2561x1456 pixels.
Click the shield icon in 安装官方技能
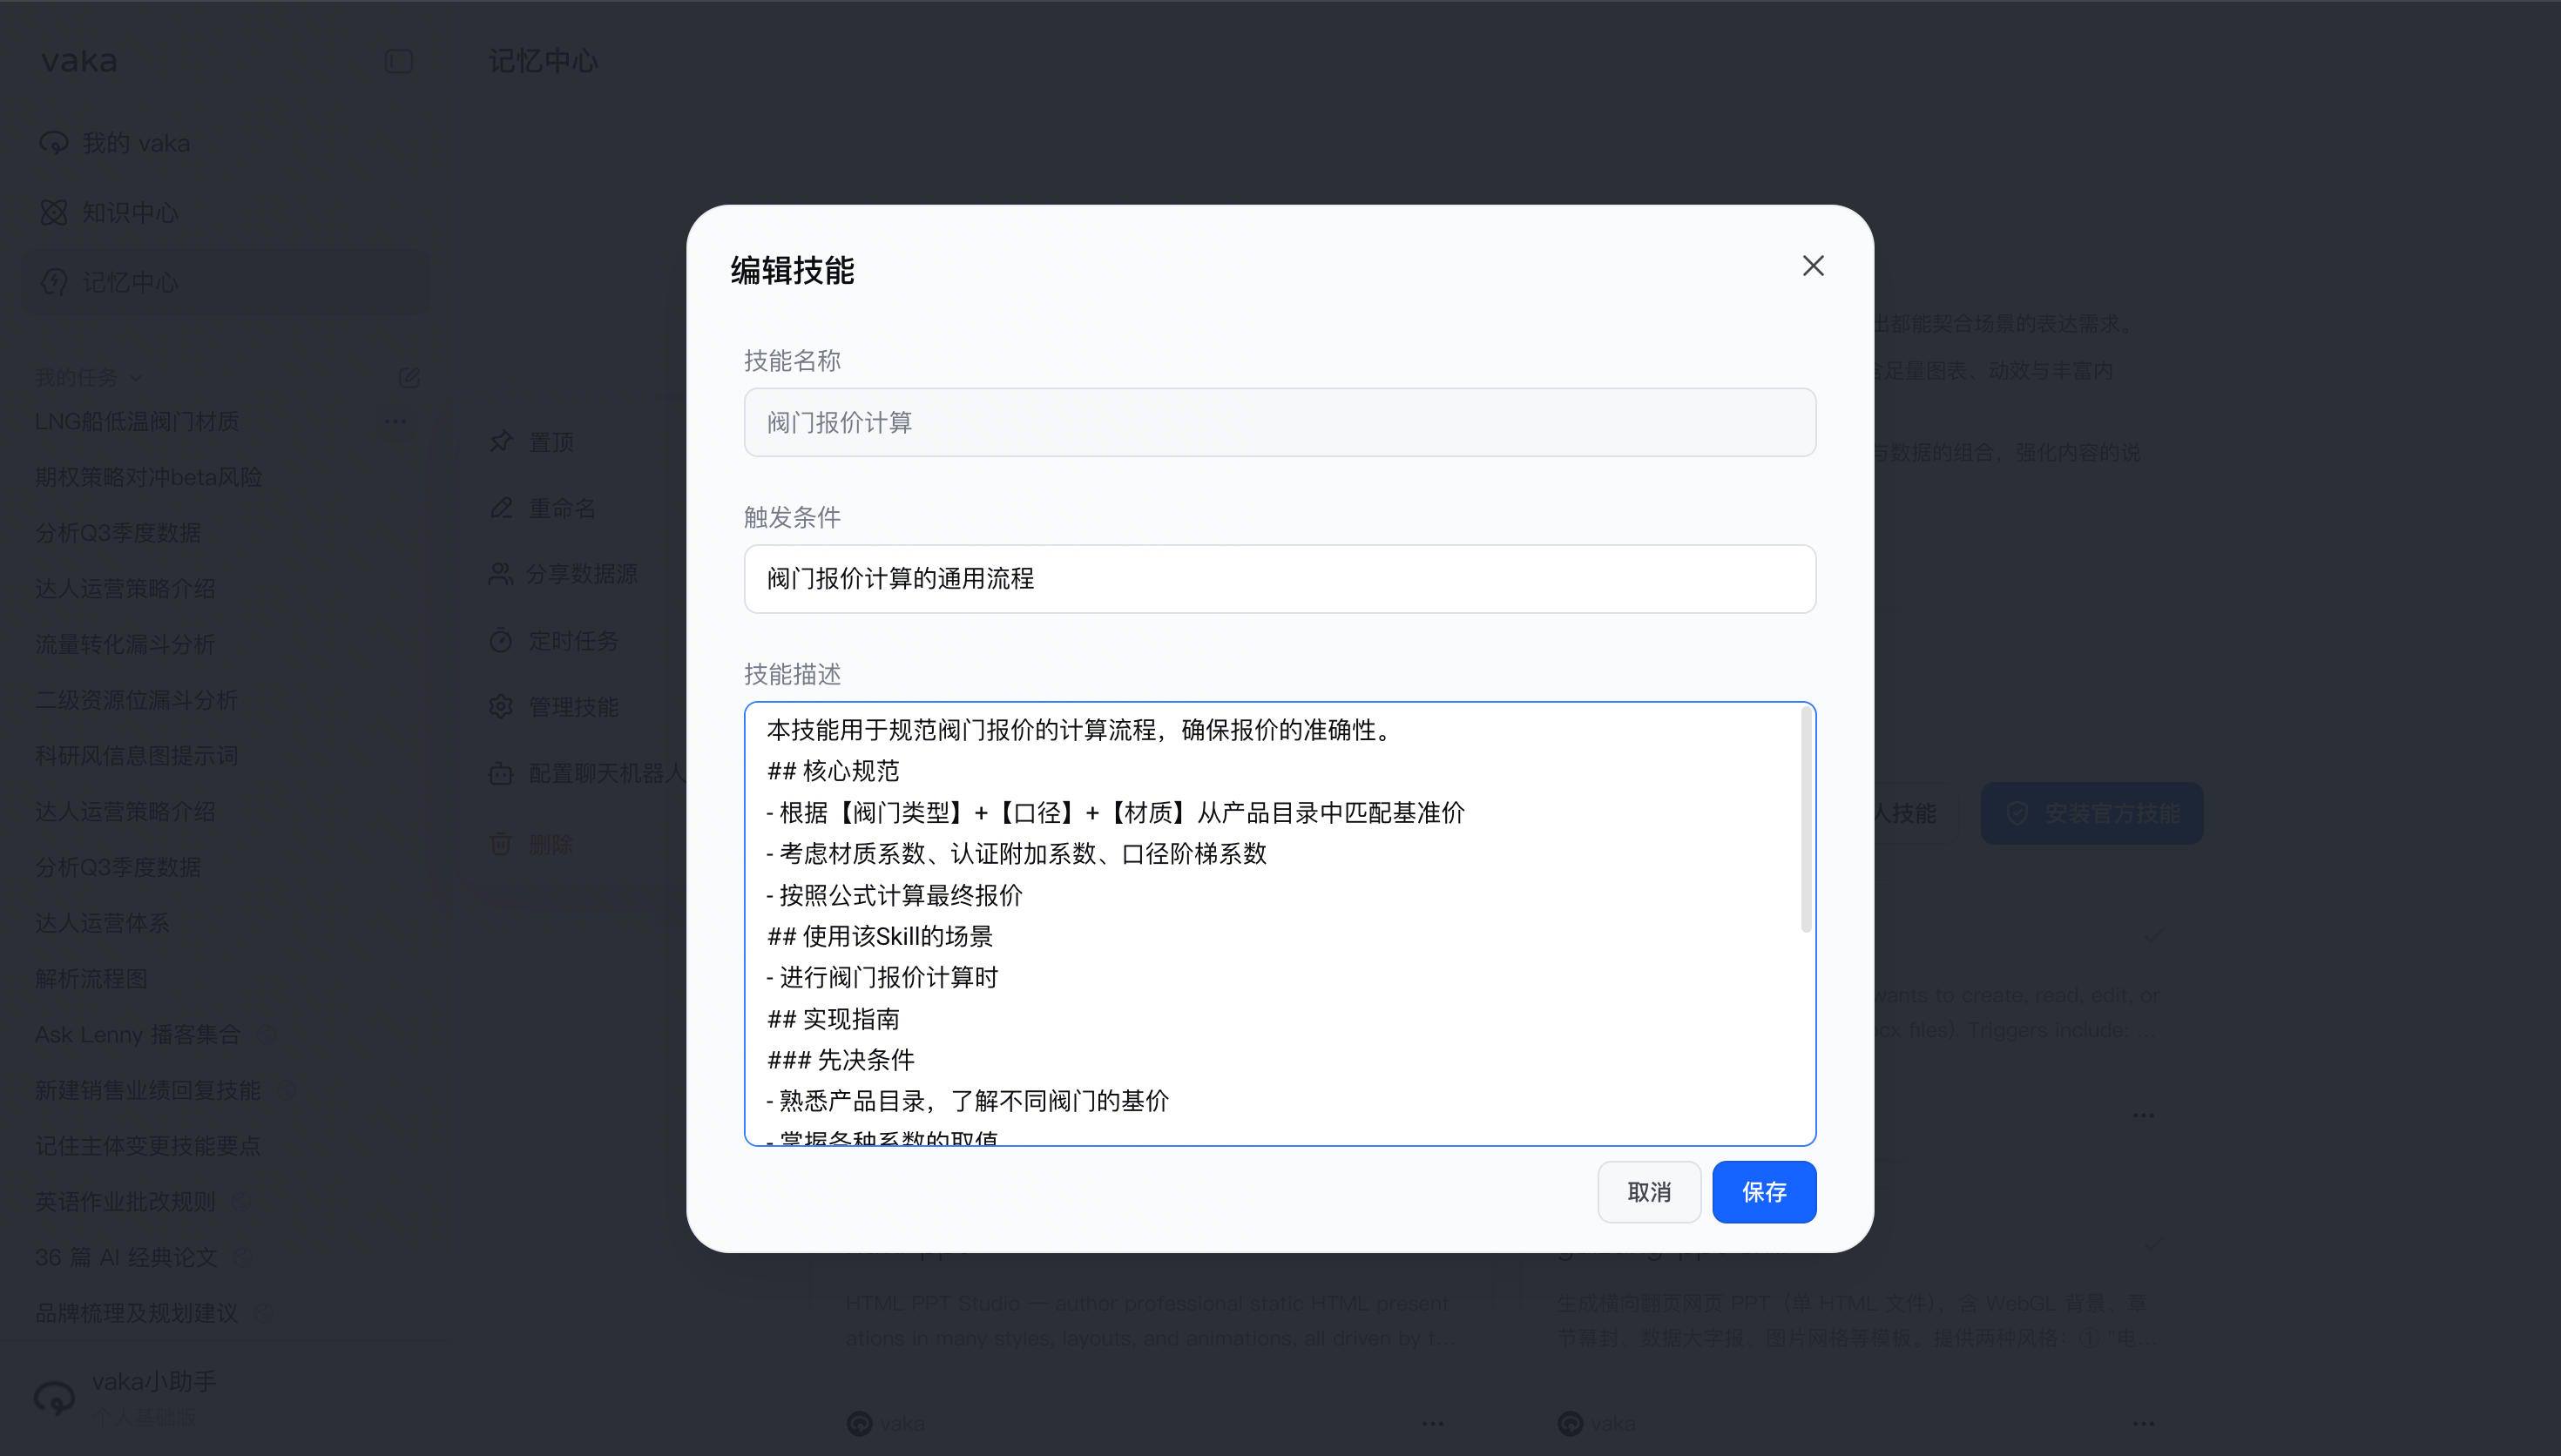2017,814
